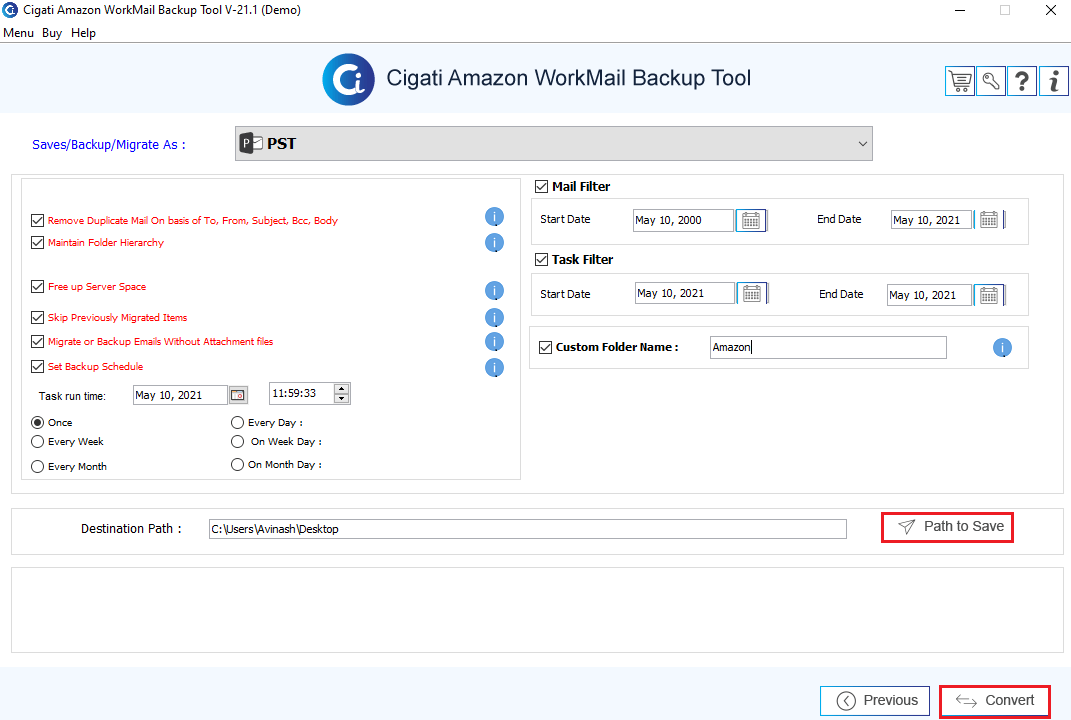Toggle Set Backup Schedule checkbox

pos(38,366)
